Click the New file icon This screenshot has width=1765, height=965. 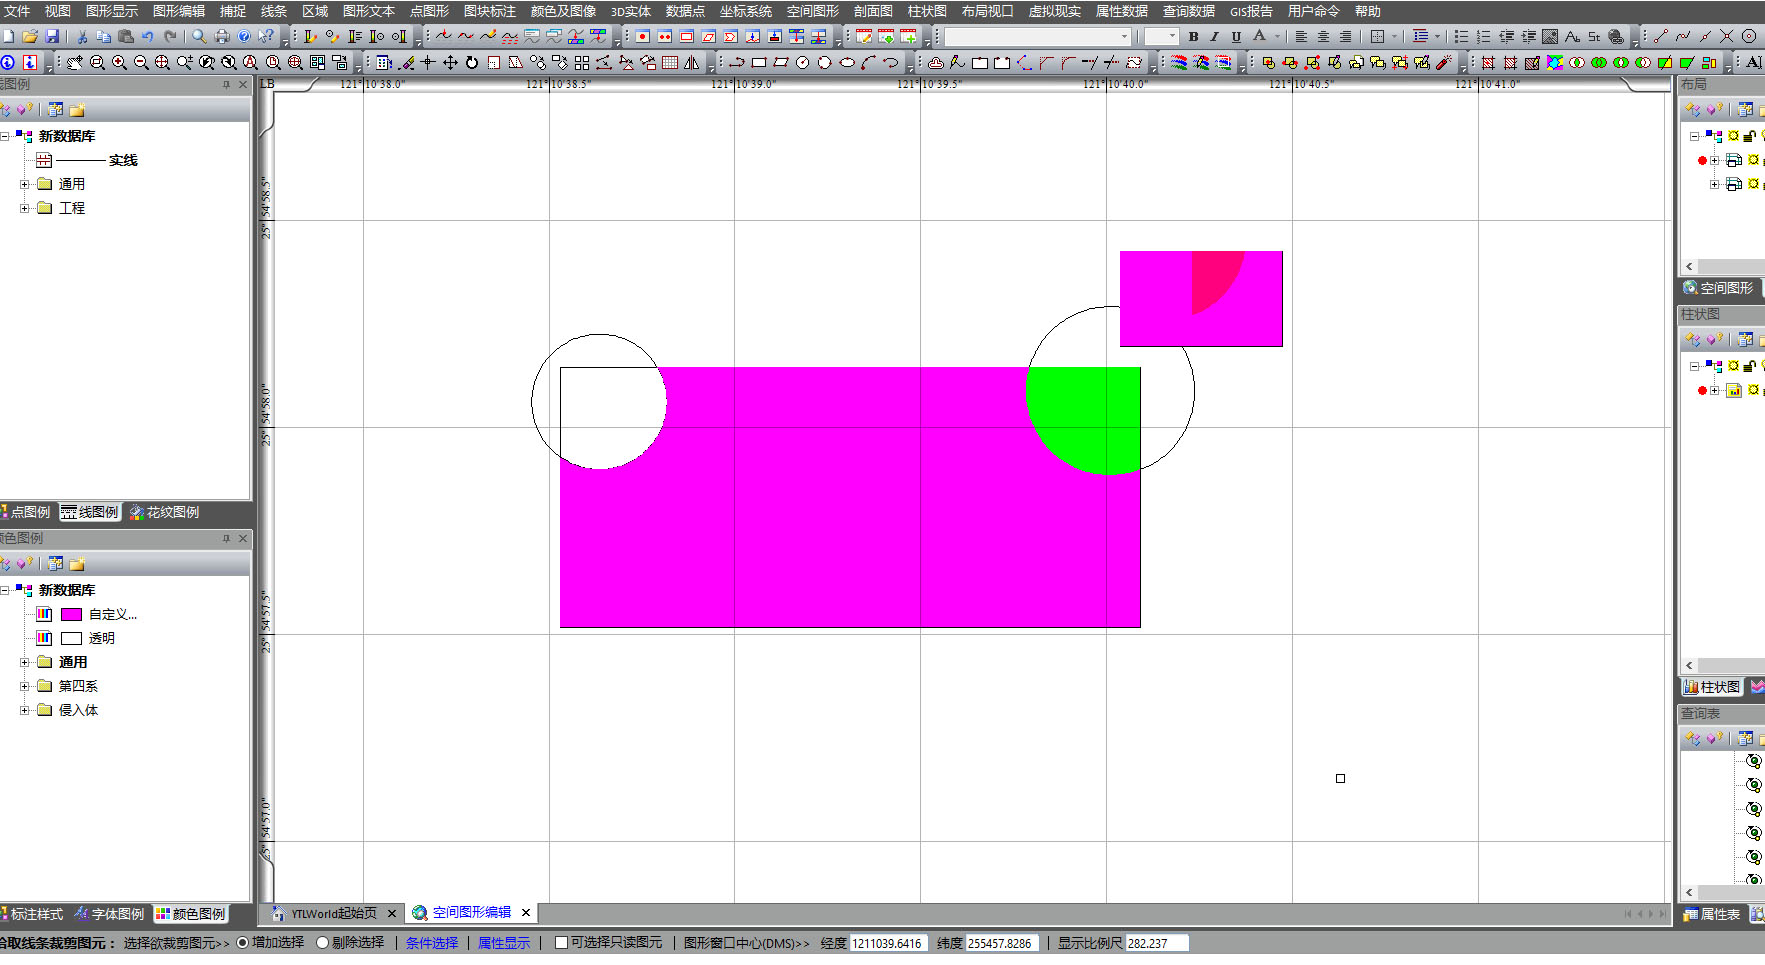point(9,36)
